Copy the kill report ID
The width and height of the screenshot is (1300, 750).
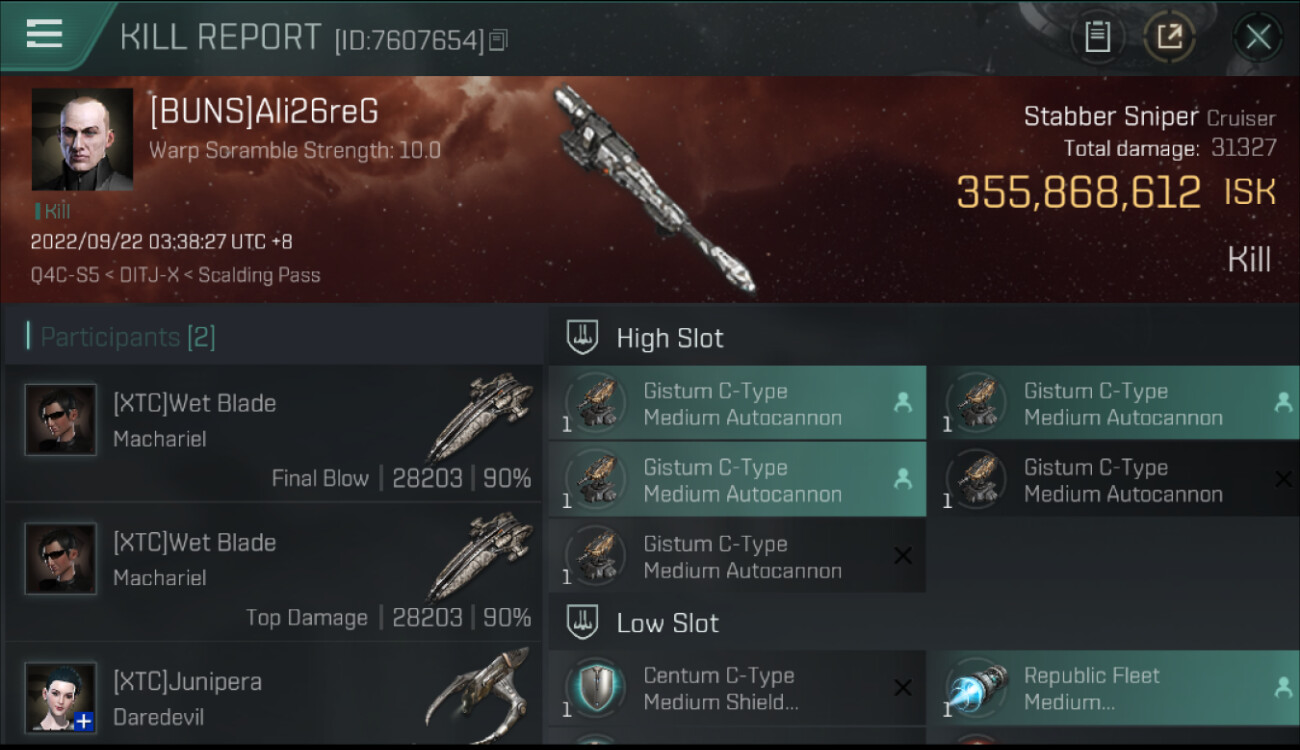point(498,40)
